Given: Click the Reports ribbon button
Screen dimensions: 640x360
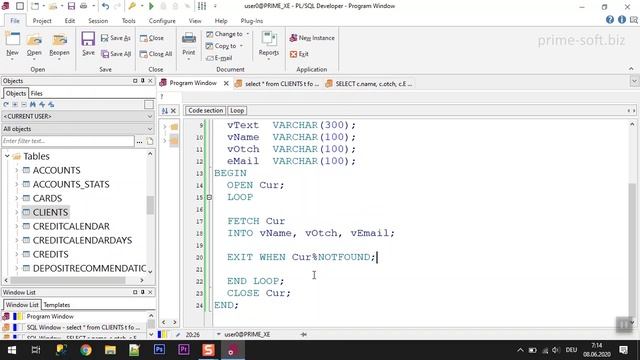Looking at the screenshot, I should tap(269, 46).
